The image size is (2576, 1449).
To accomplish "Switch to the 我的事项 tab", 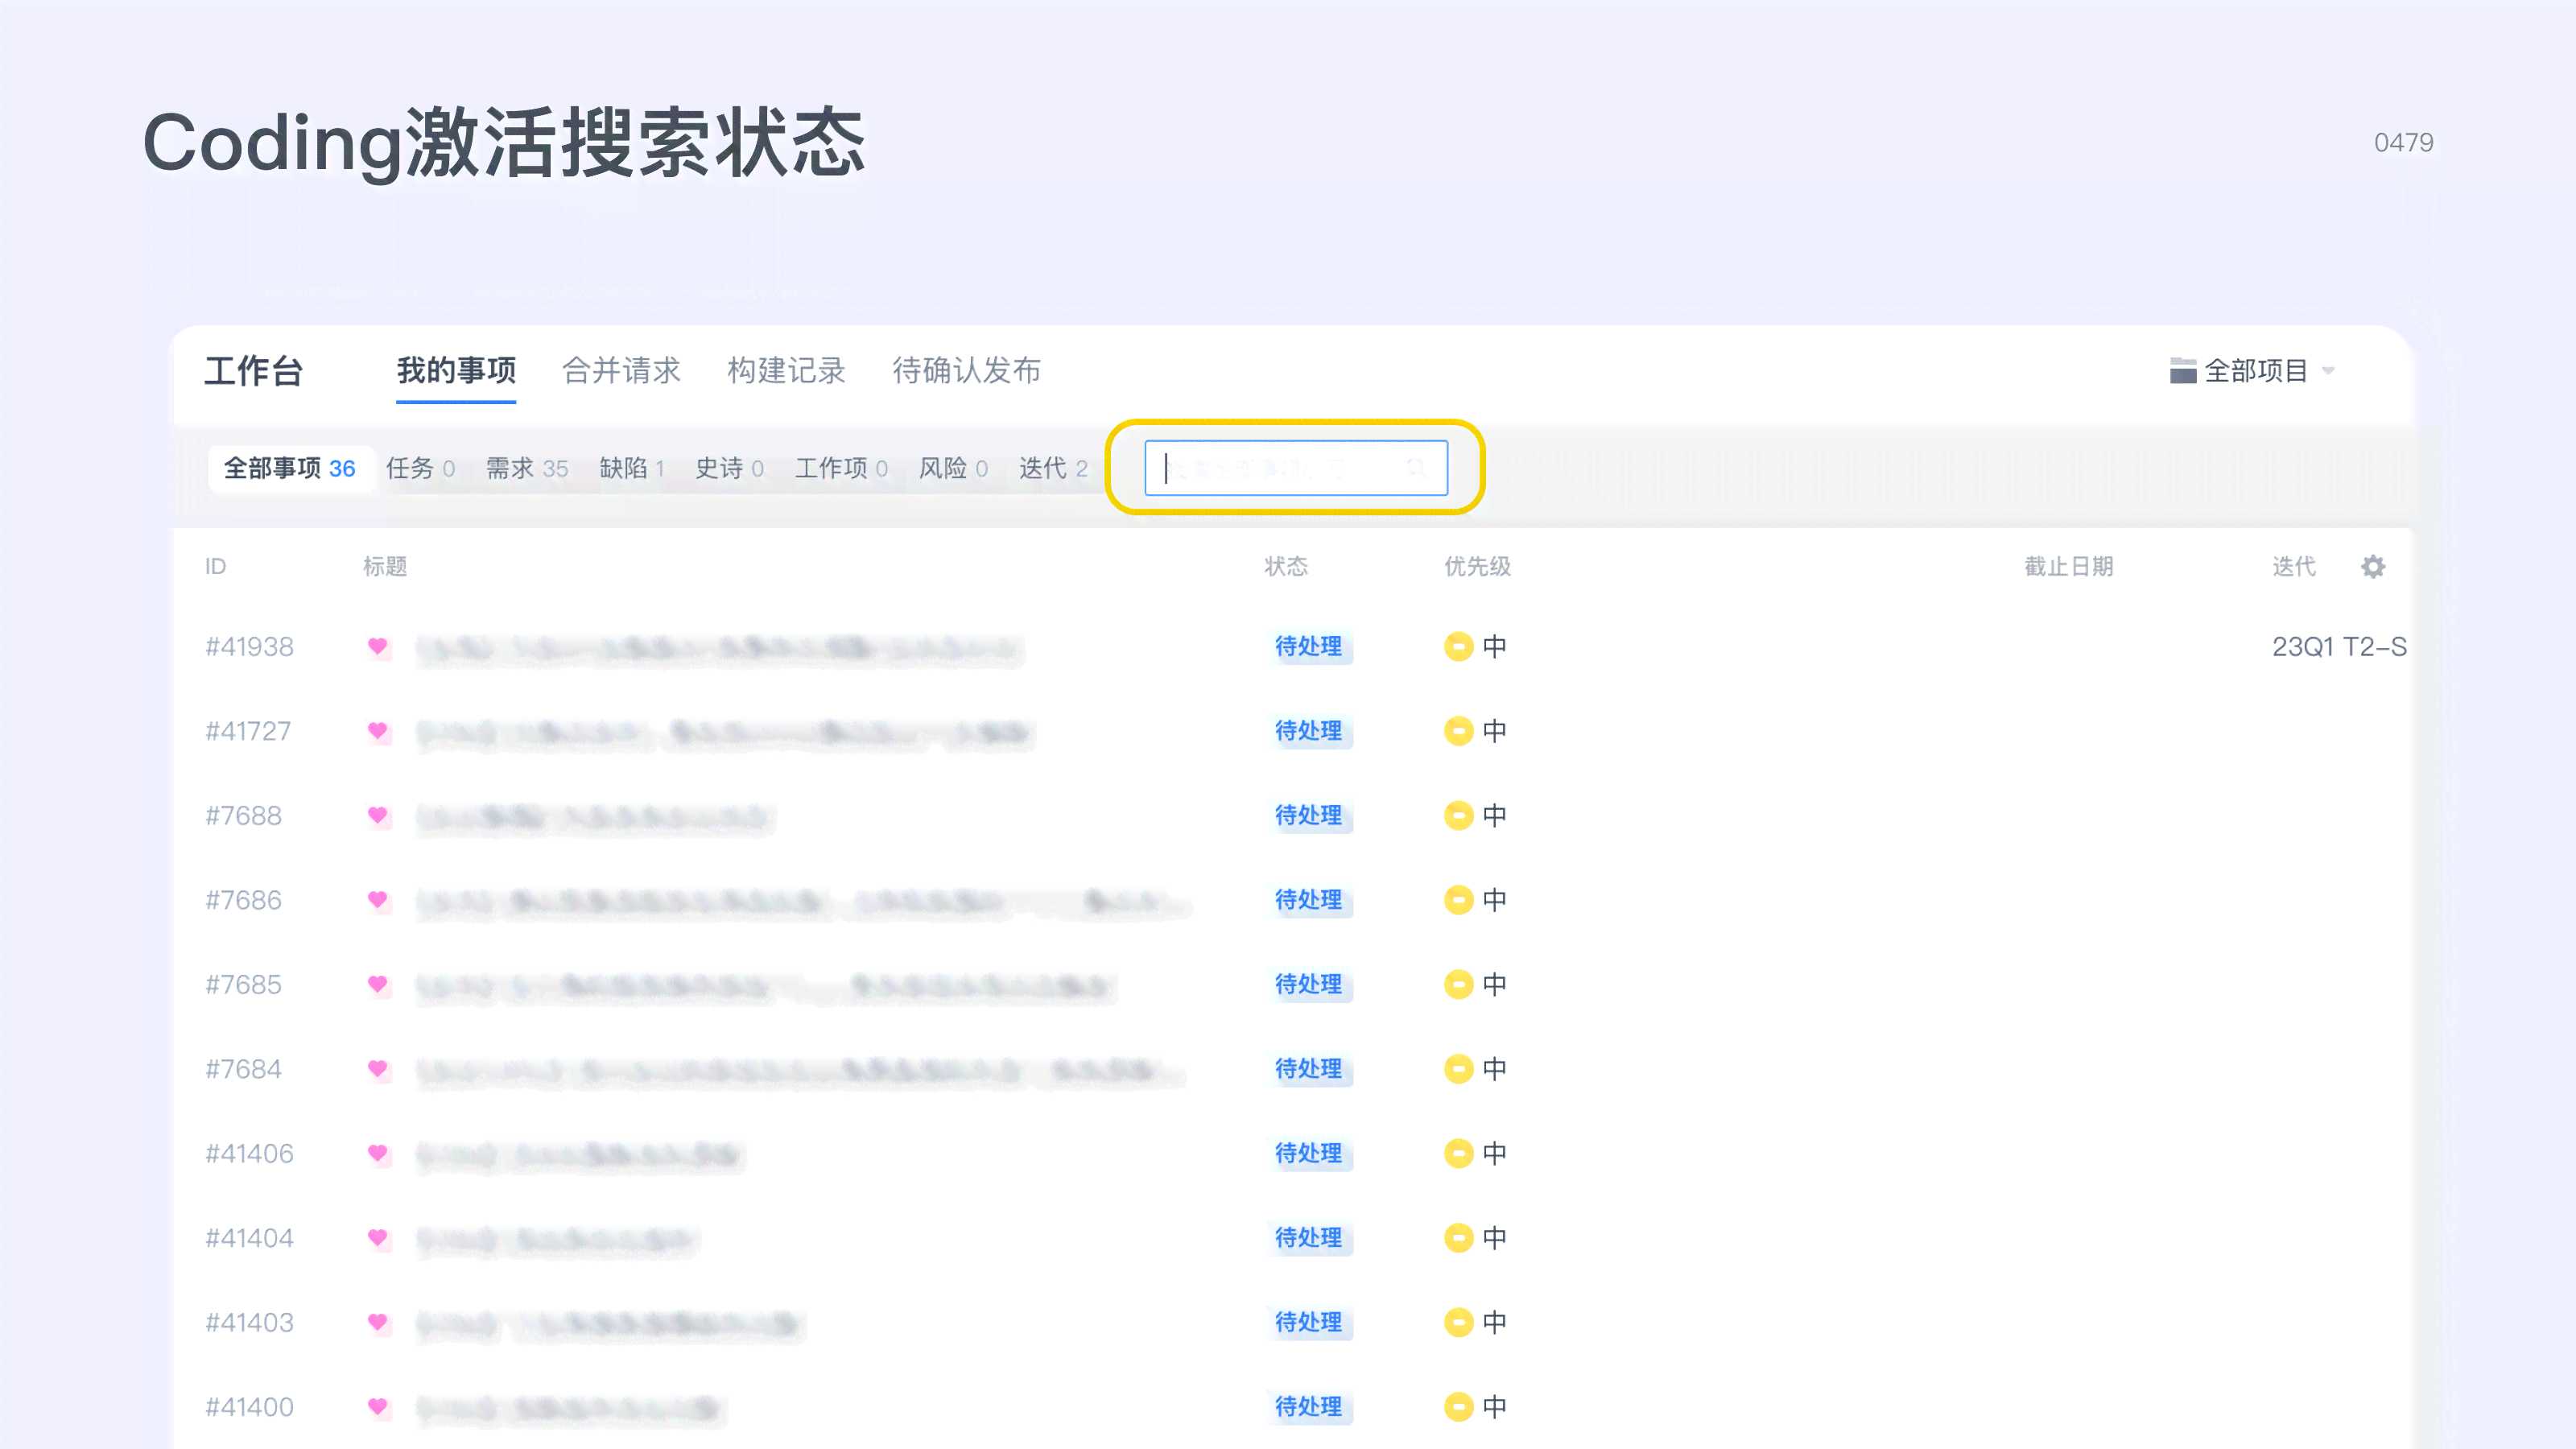I will [456, 371].
